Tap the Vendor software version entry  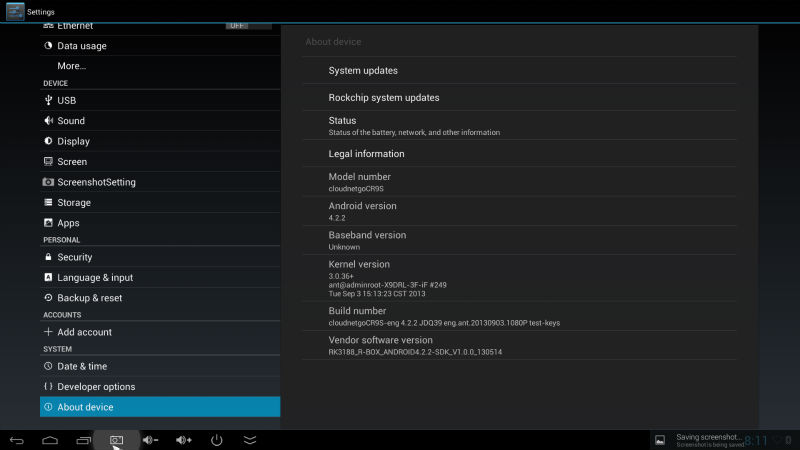point(519,345)
